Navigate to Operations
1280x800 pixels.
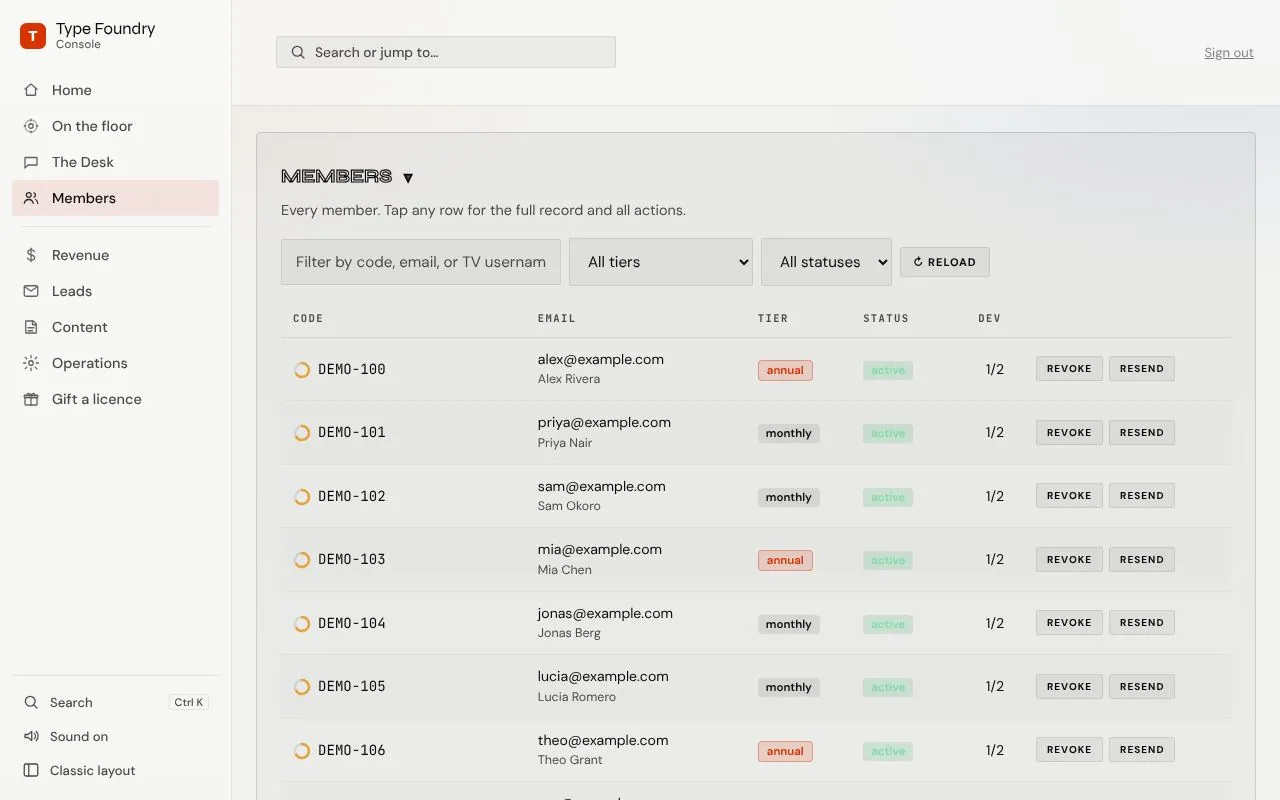point(116,363)
